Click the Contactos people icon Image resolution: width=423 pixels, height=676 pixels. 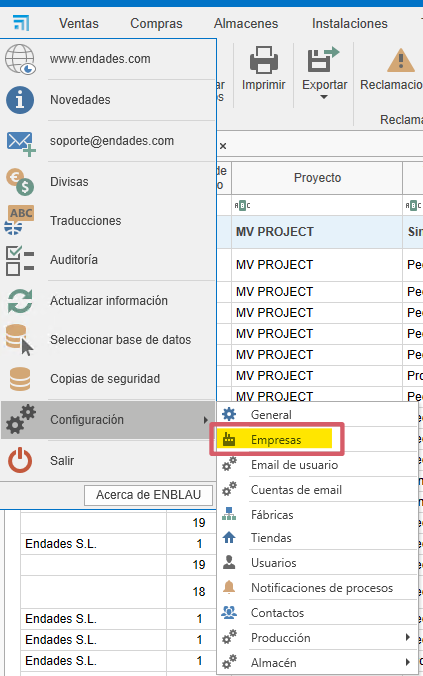[229, 612]
